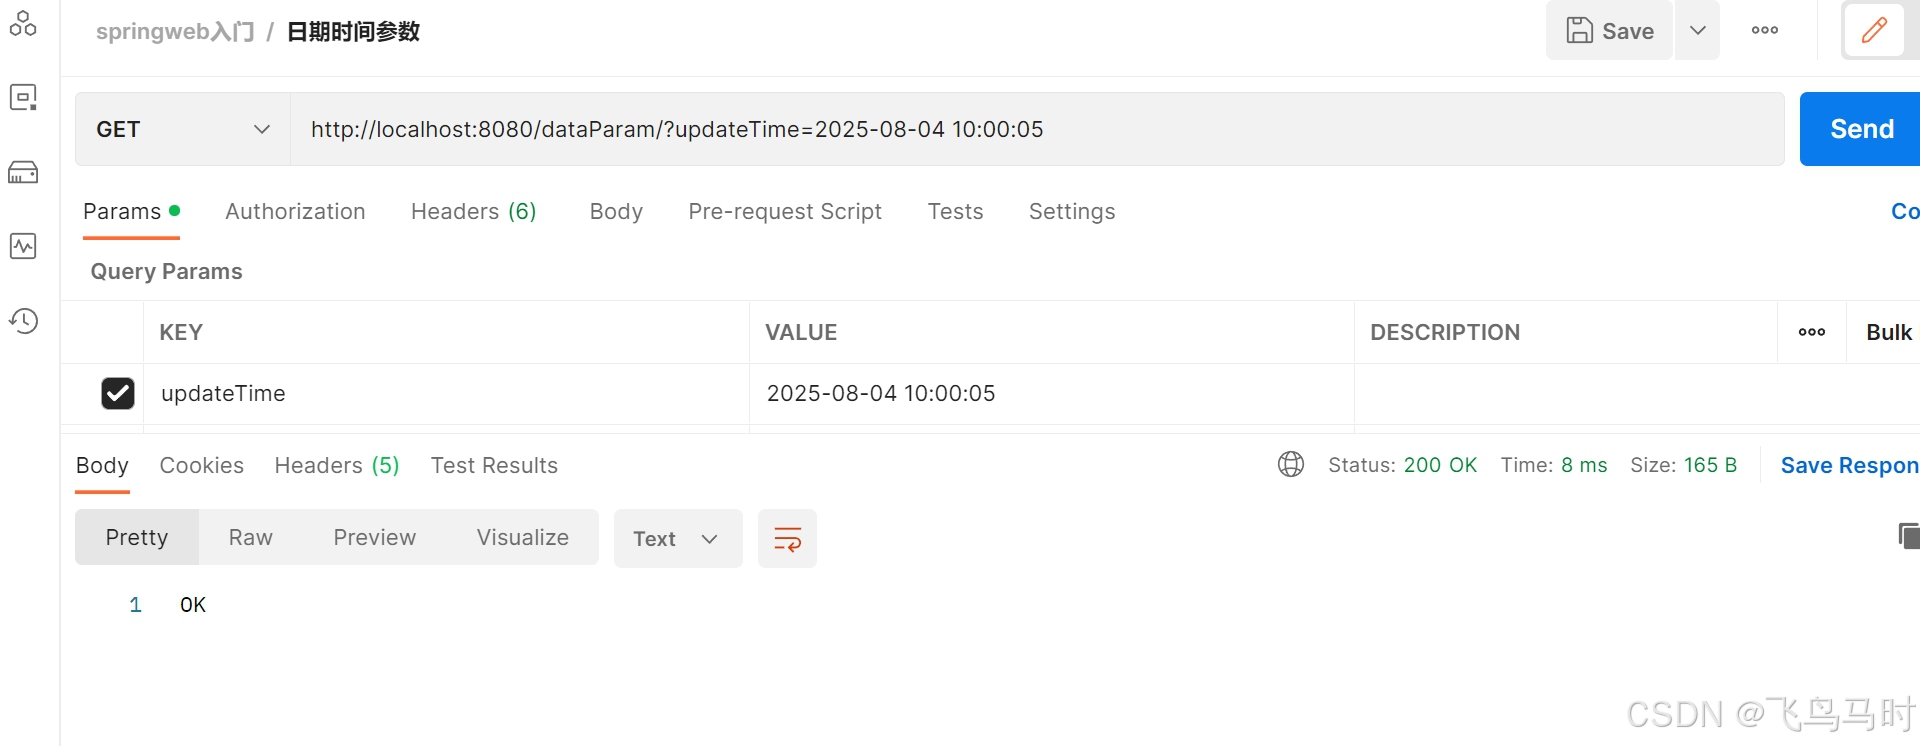Viewport: 1920px width, 746px height.
Task: Open the Monitors sidebar icon
Action: coord(23,246)
